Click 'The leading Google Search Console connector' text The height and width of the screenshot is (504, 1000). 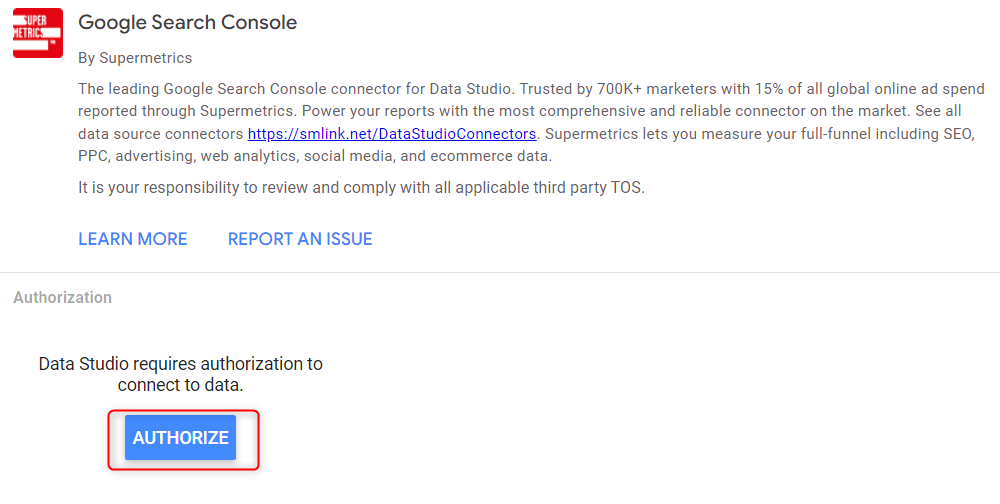click(234, 88)
